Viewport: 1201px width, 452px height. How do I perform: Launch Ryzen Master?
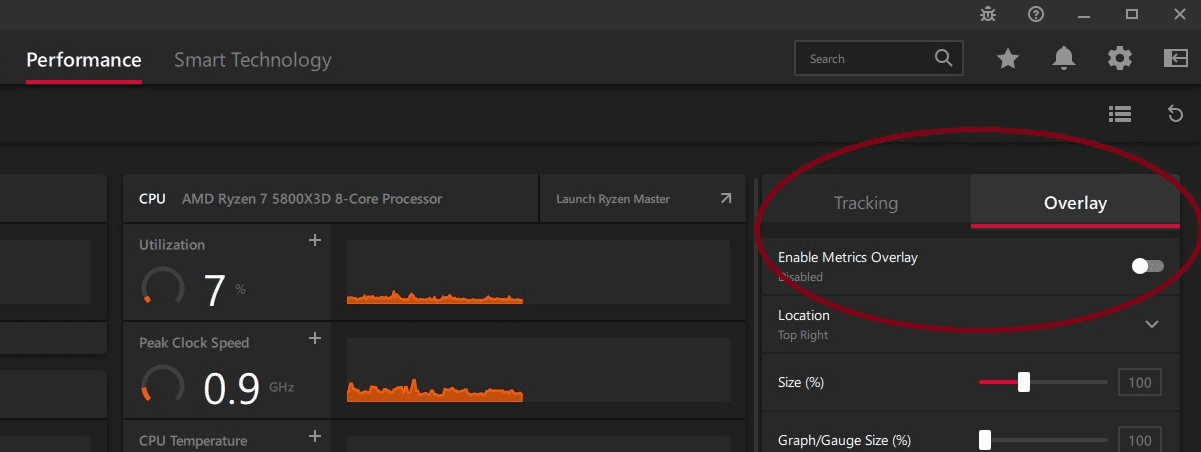(642, 199)
